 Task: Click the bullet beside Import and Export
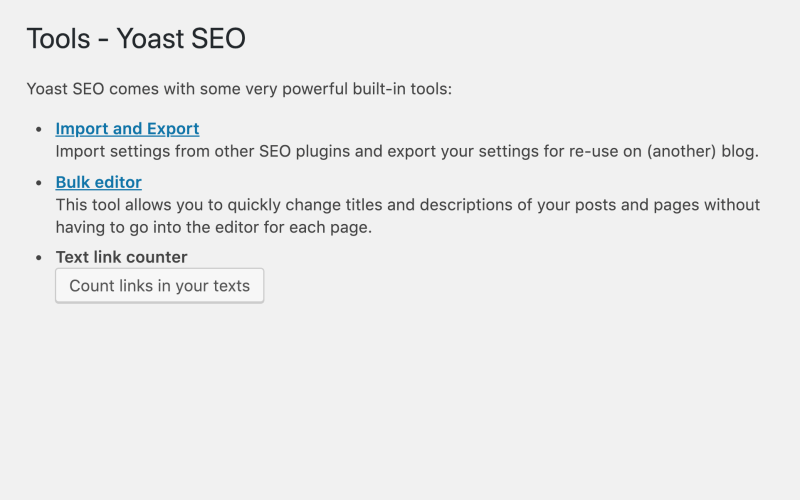pyautogui.click(x=39, y=129)
